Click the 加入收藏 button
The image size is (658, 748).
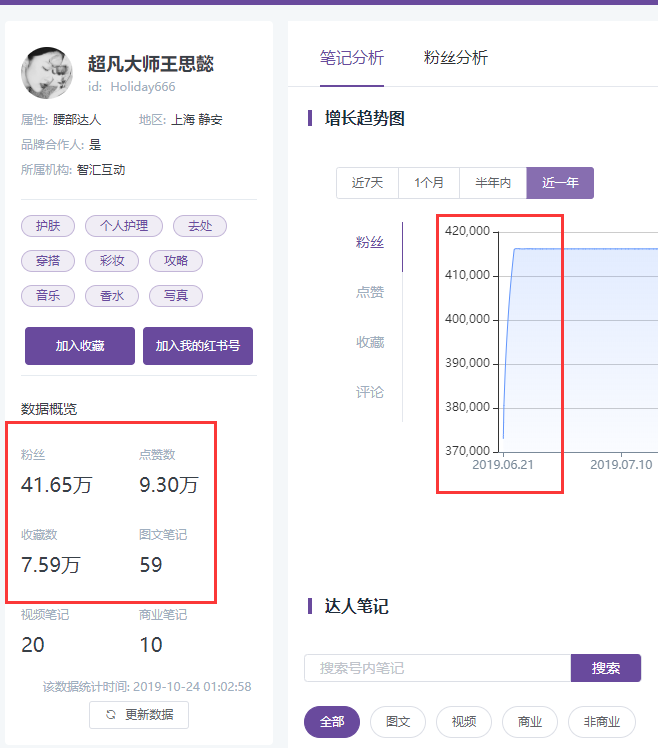point(80,346)
